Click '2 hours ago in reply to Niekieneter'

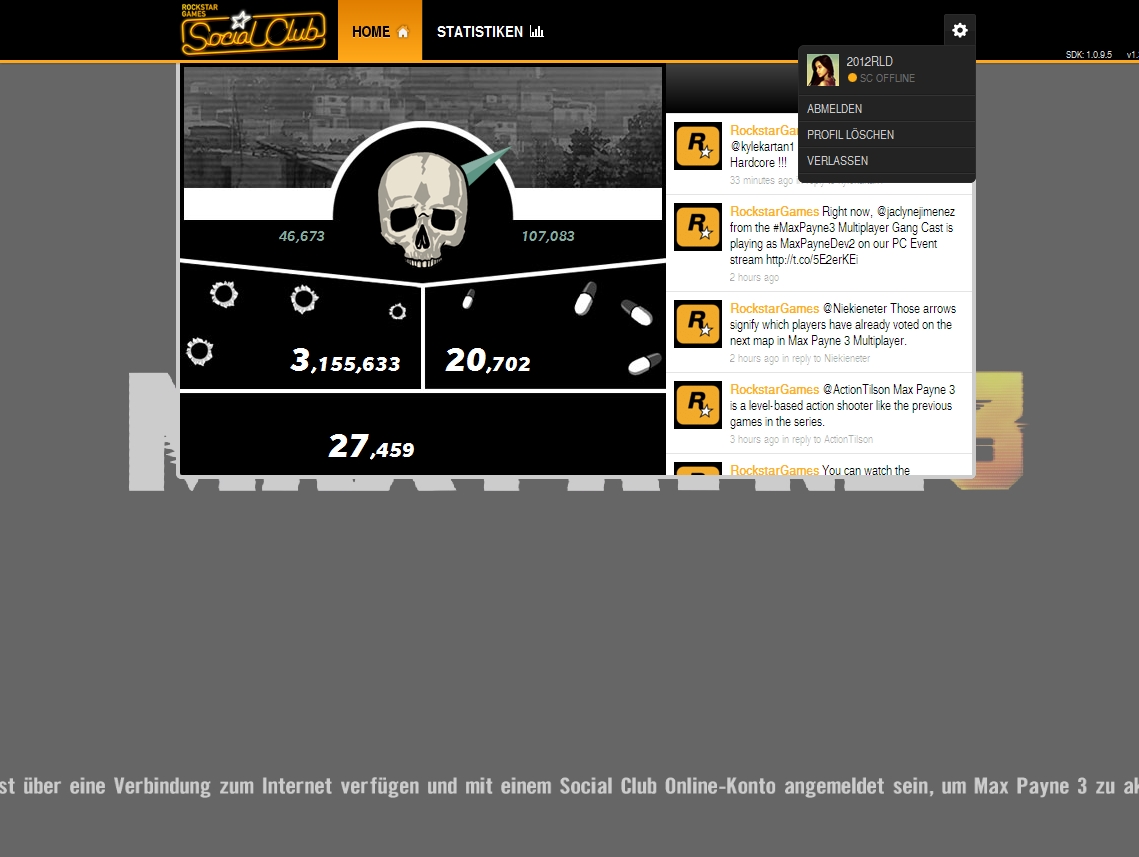click(800, 358)
